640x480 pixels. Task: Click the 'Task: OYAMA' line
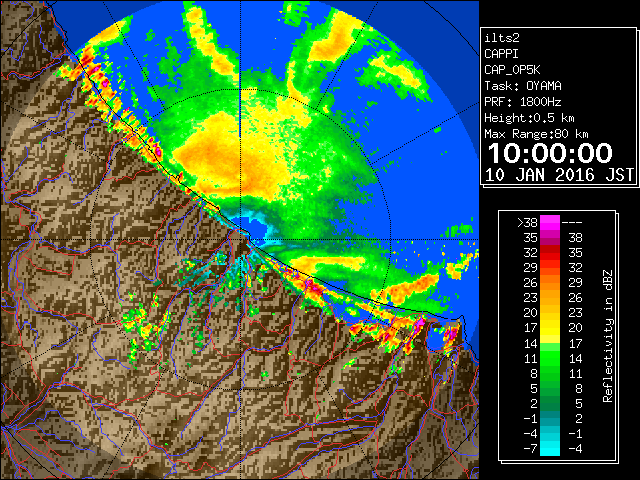coord(523,86)
